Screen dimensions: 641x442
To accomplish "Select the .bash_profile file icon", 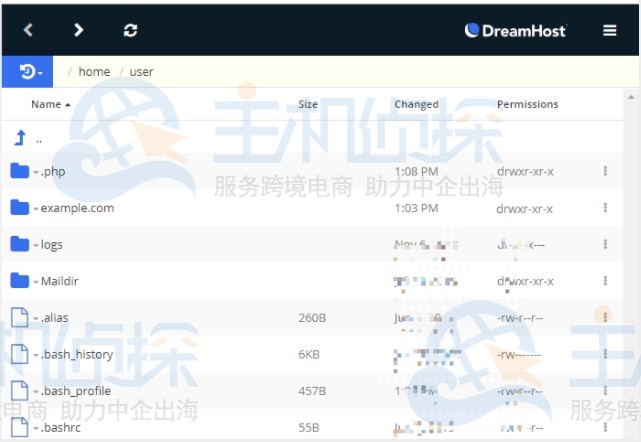I will pos(20,390).
